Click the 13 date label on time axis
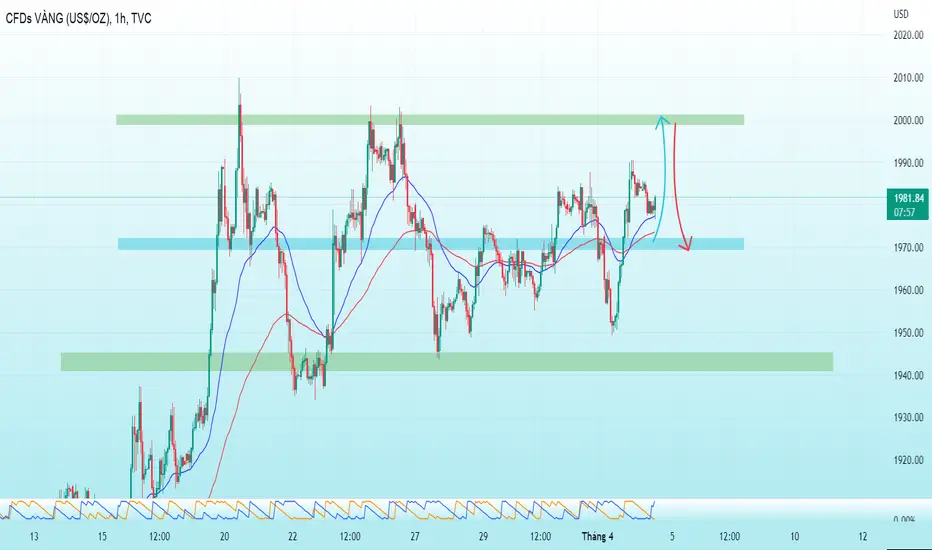The image size is (932, 550). click(x=34, y=536)
